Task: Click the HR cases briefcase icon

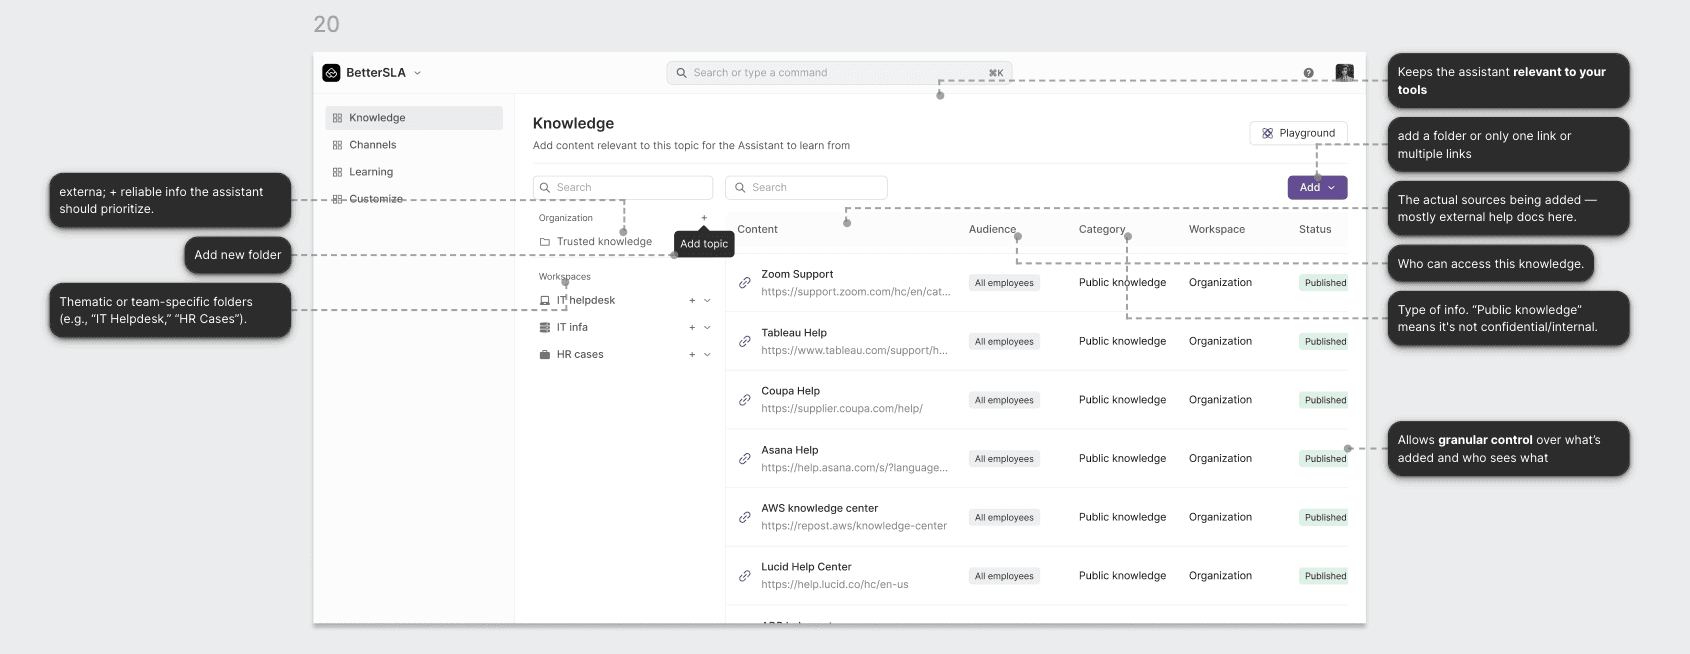Action: 545,354
